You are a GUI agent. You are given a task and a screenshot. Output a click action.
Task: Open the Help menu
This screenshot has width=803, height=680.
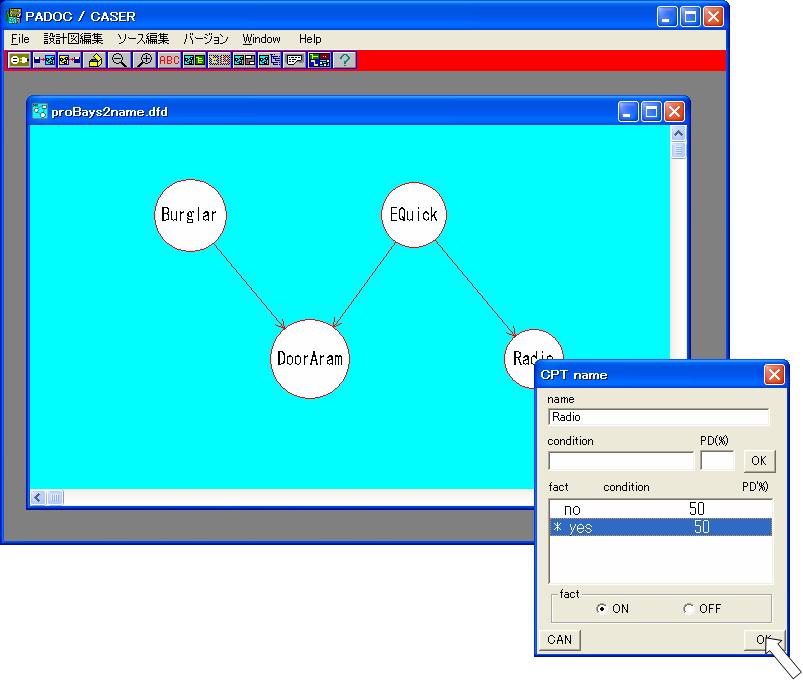tap(310, 39)
